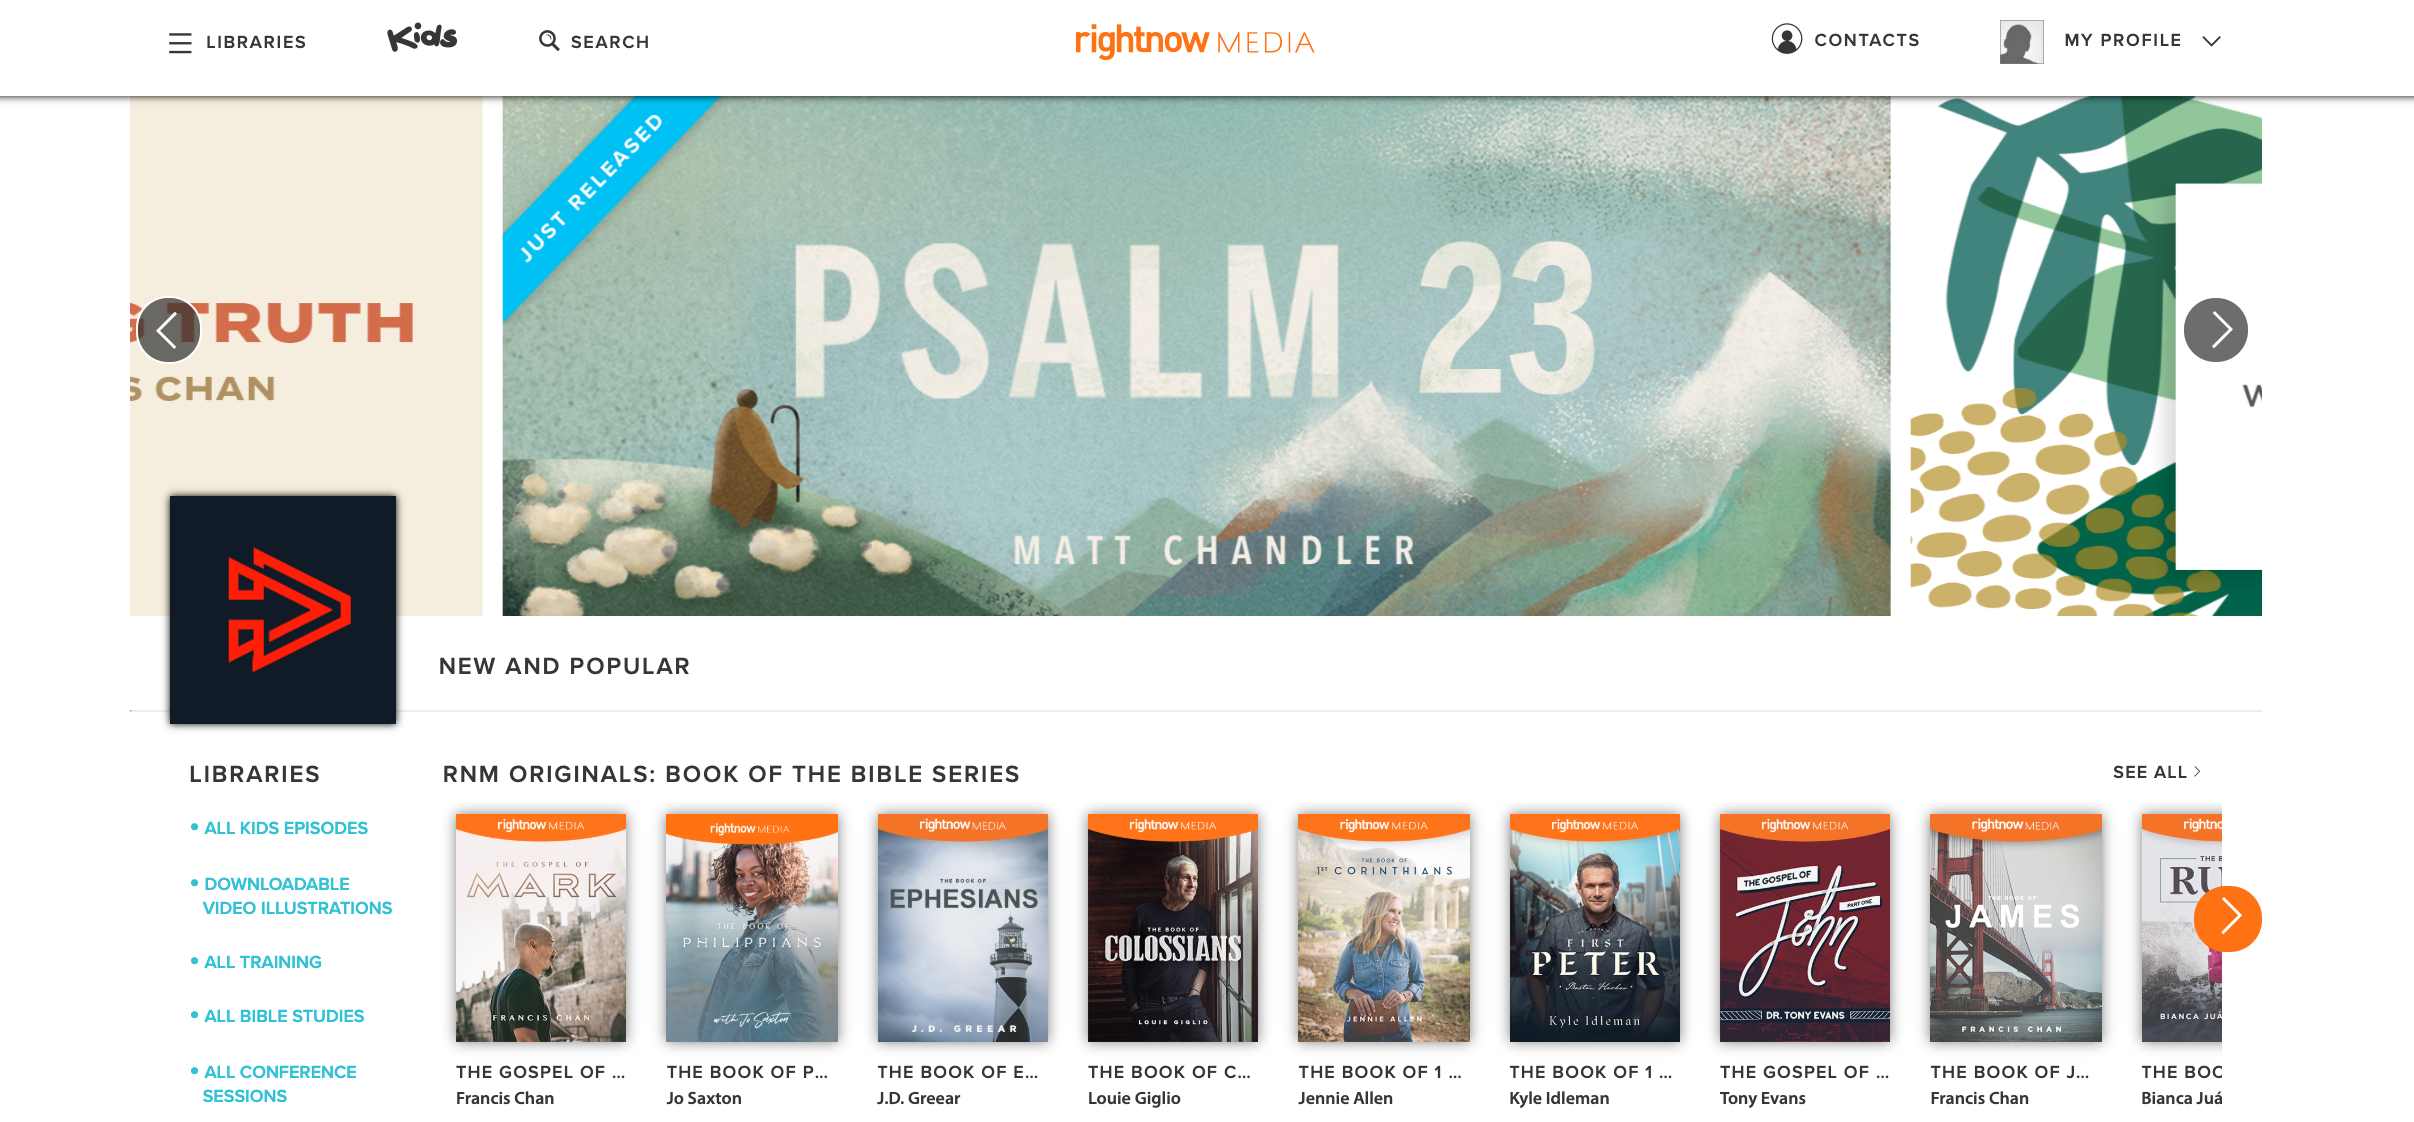Viewport: 2414px width, 1122px height.
Task: Click the red play logo tile
Action: pos(283,609)
